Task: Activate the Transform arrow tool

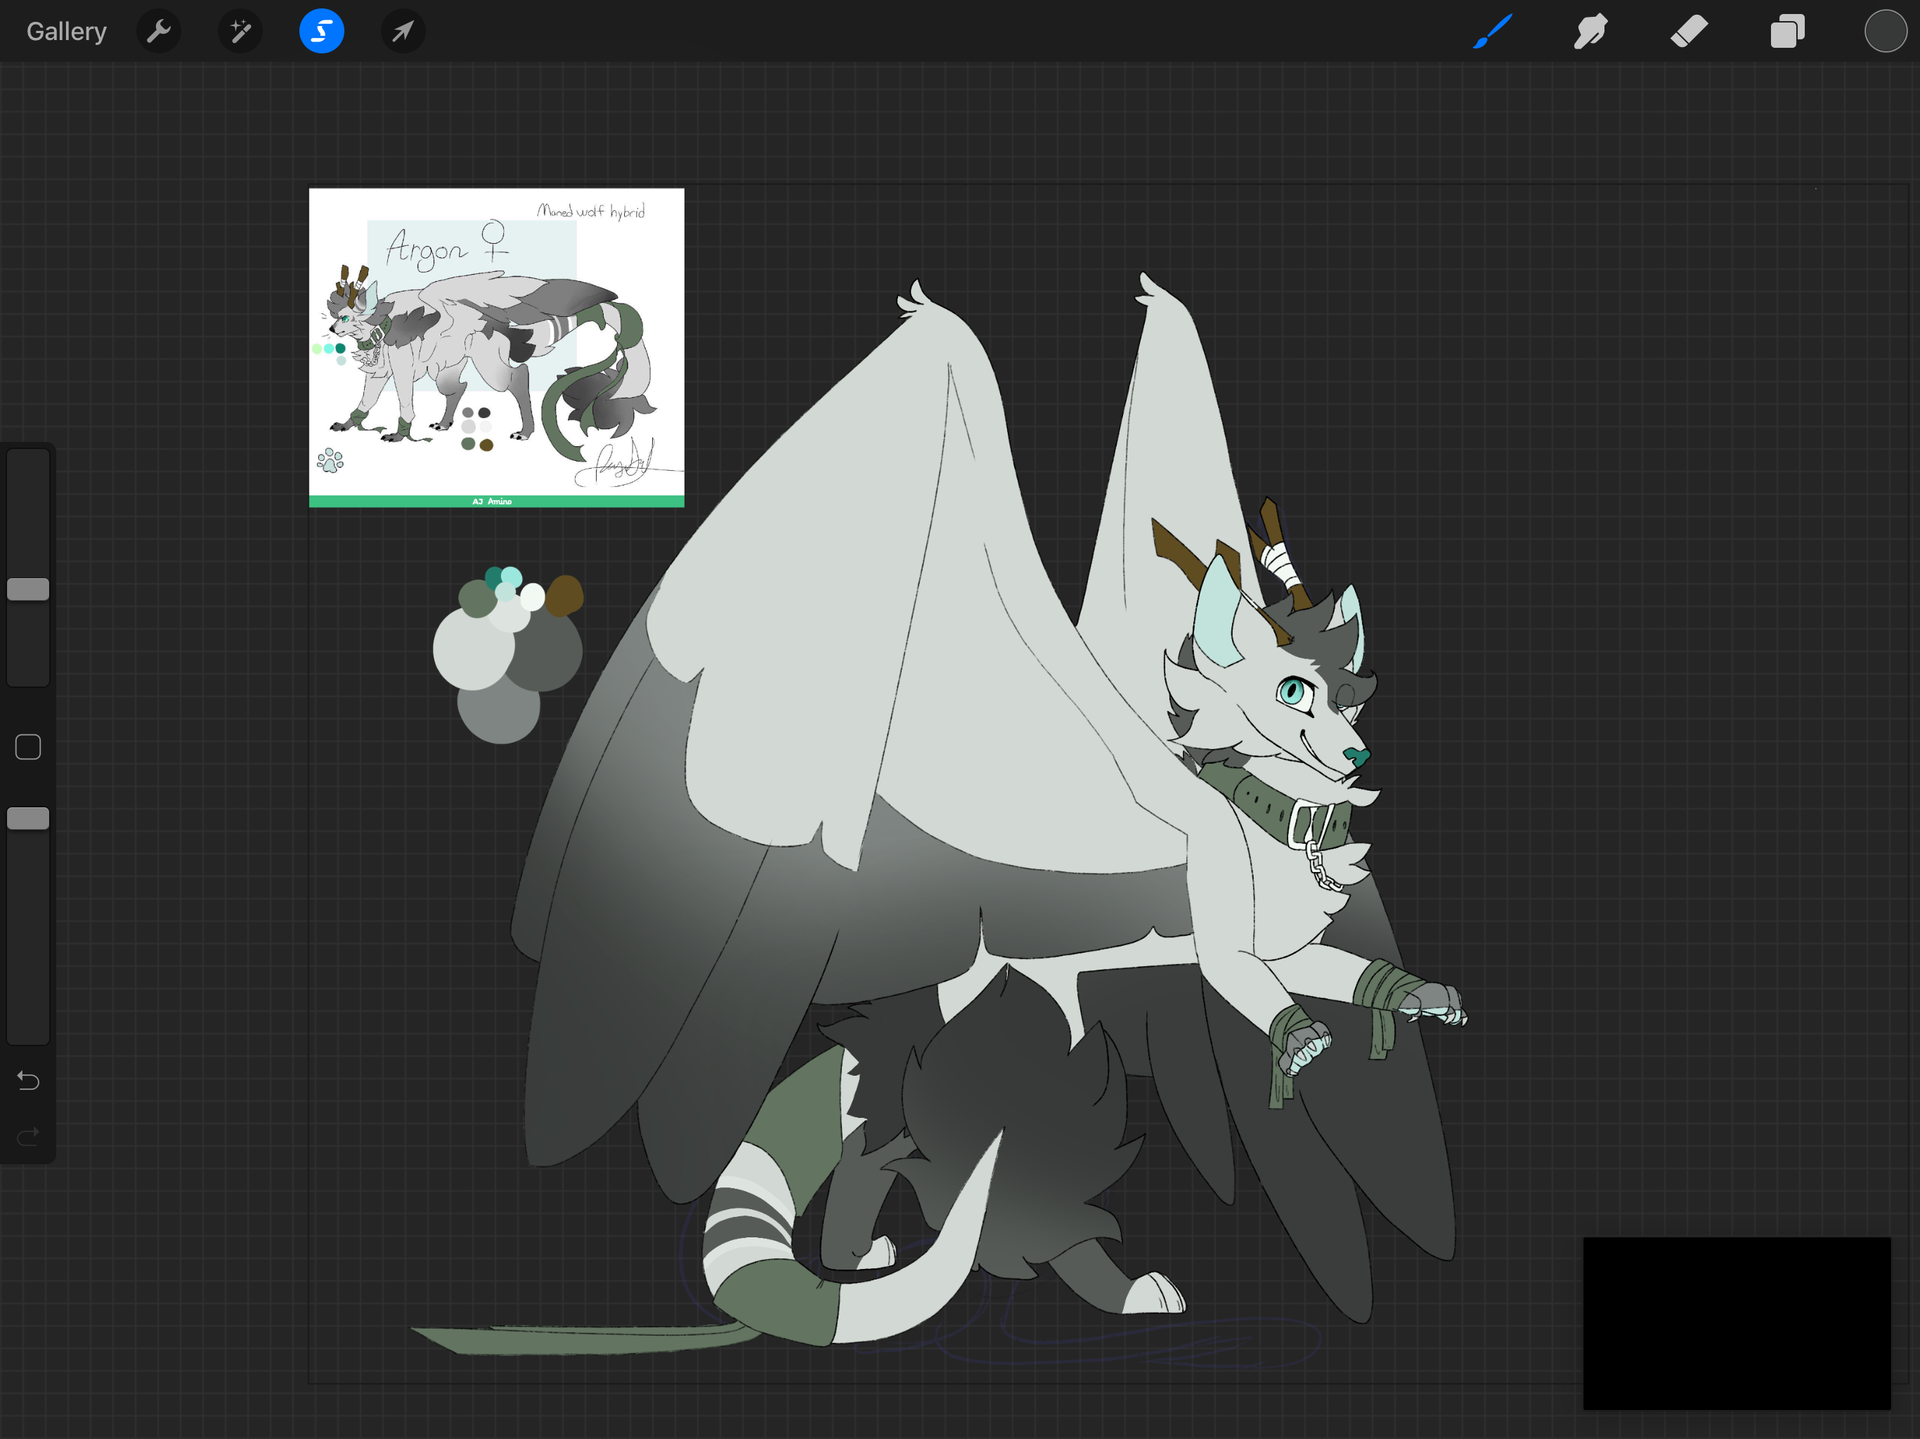Action: pyautogui.click(x=403, y=31)
